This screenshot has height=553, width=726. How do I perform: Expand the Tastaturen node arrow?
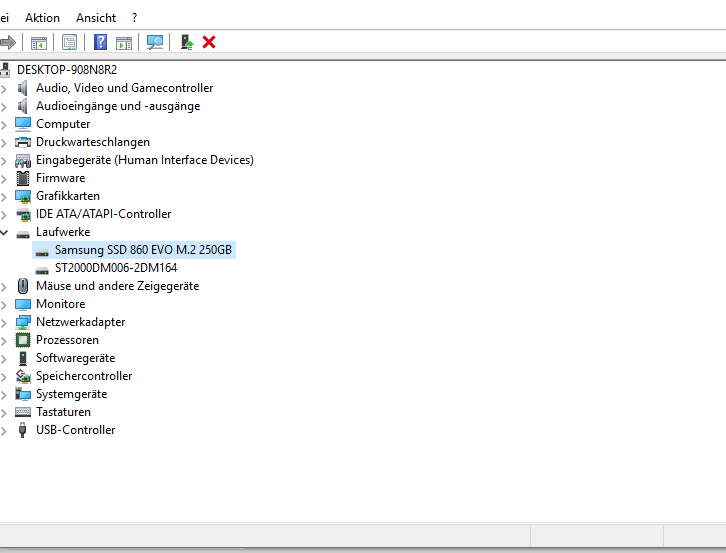point(4,413)
